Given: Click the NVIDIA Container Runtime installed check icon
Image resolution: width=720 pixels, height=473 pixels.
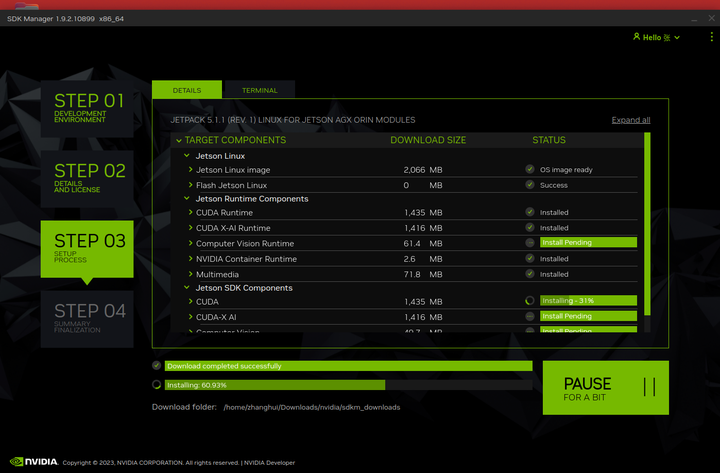Looking at the screenshot, I should click(x=530, y=258).
